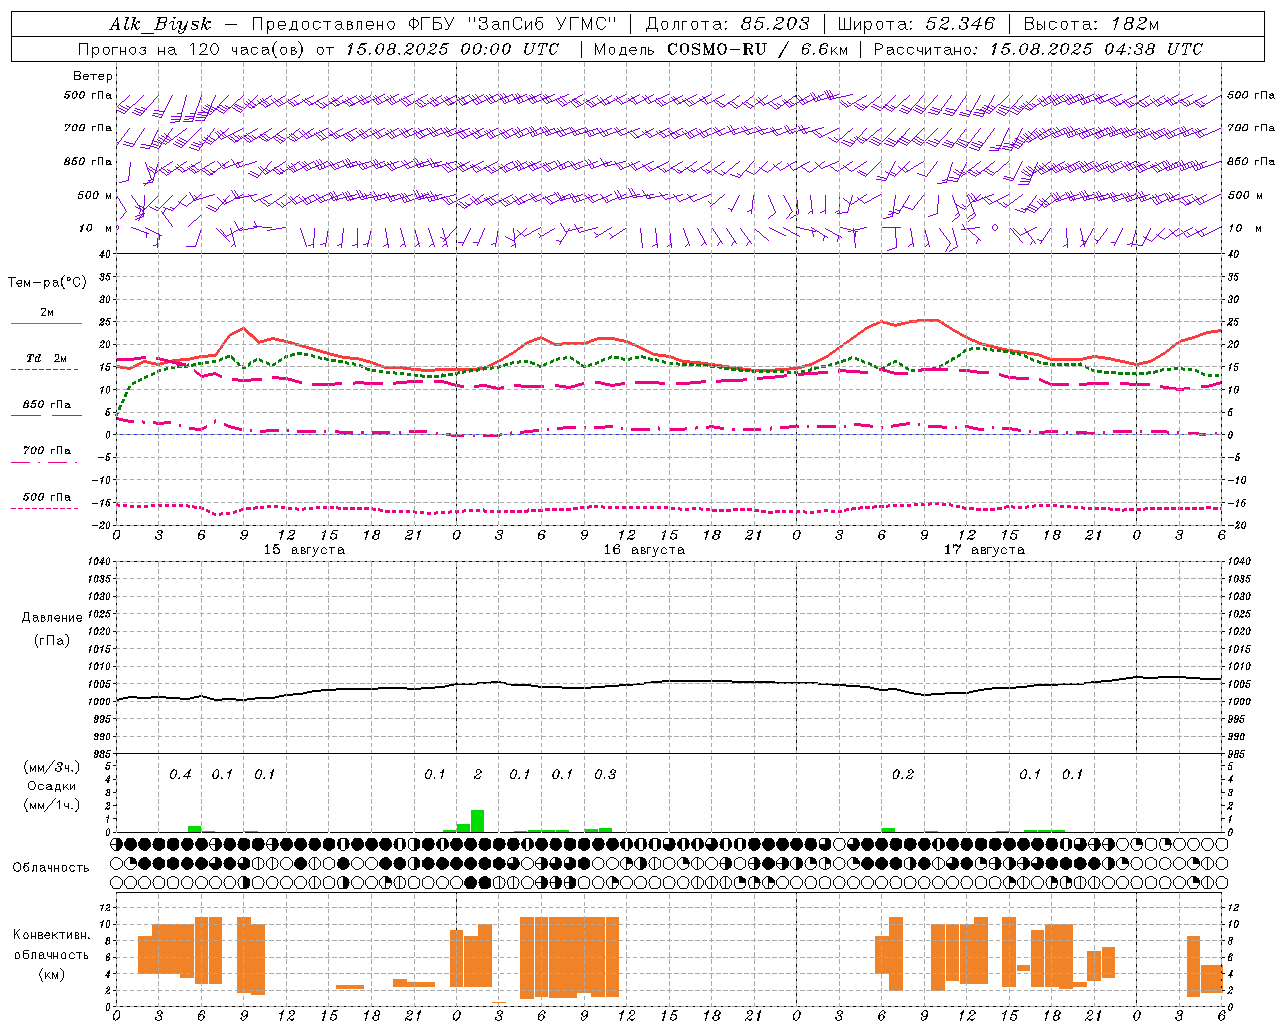Image resolution: width=1280 pixels, height=1024 pixels.
Task: Click 'Прогноз на 120 часа(ов)' forecast text
Action: (x=192, y=49)
